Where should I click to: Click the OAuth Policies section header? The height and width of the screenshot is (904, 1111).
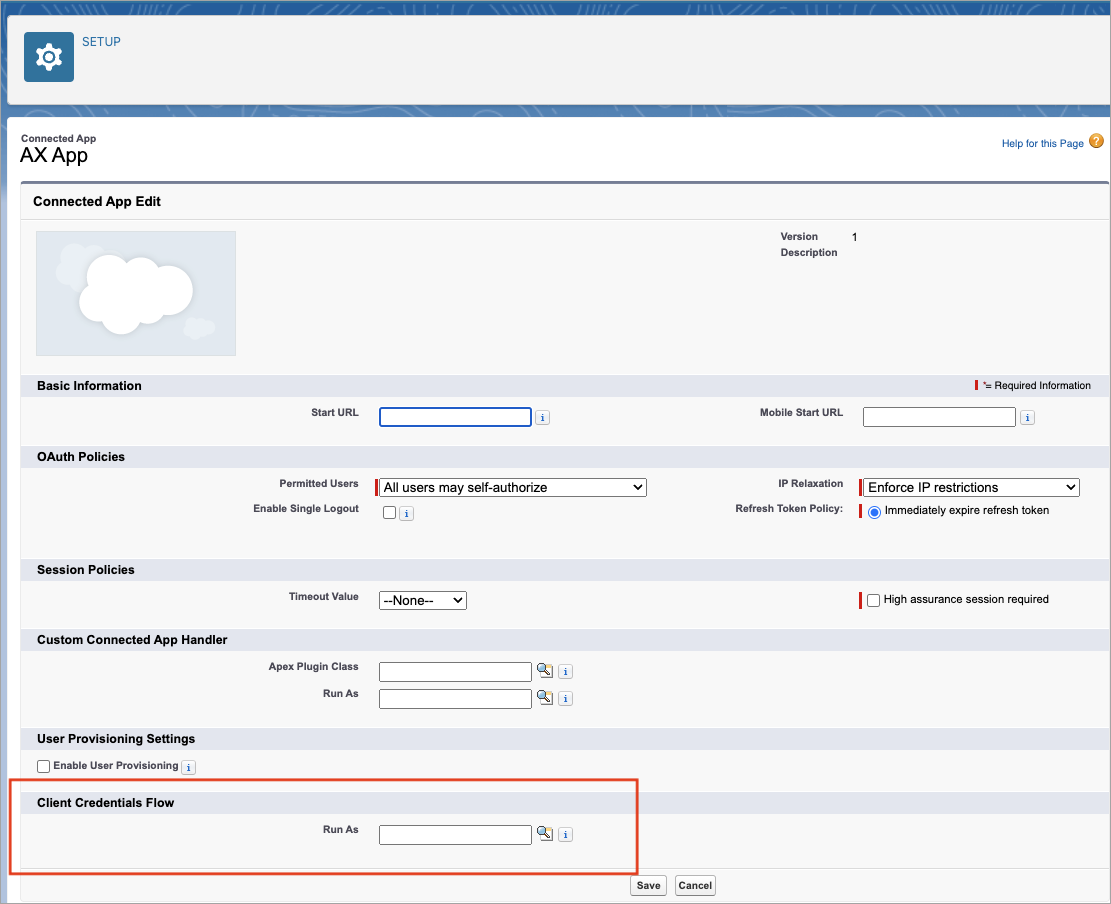81,457
